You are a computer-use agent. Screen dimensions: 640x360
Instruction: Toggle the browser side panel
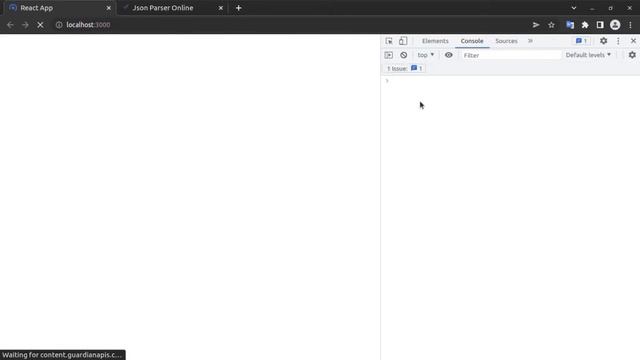click(x=600, y=25)
